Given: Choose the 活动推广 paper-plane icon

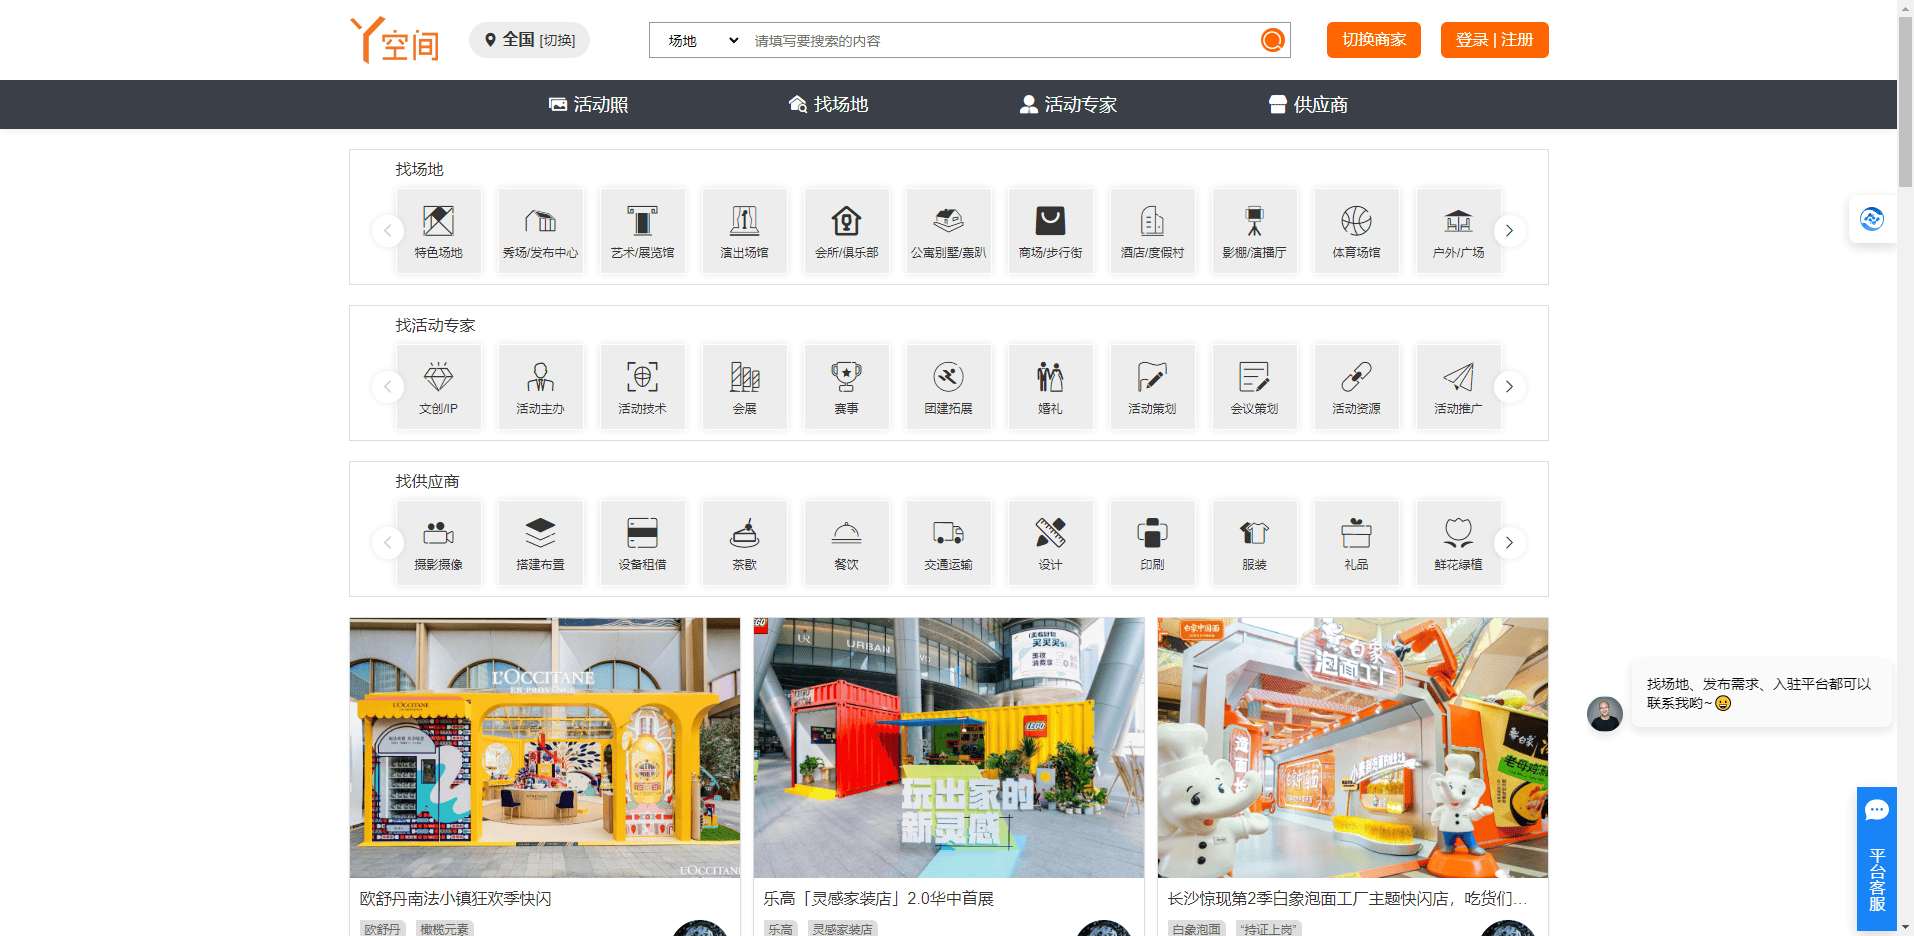Looking at the screenshot, I should tap(1458, 387).
